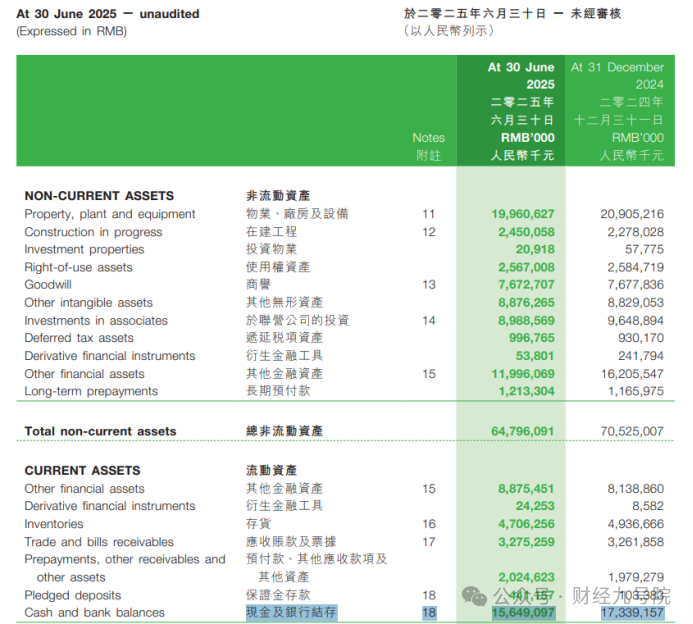
Task: Select value 20,905,216
Action: tap(632, 214)
